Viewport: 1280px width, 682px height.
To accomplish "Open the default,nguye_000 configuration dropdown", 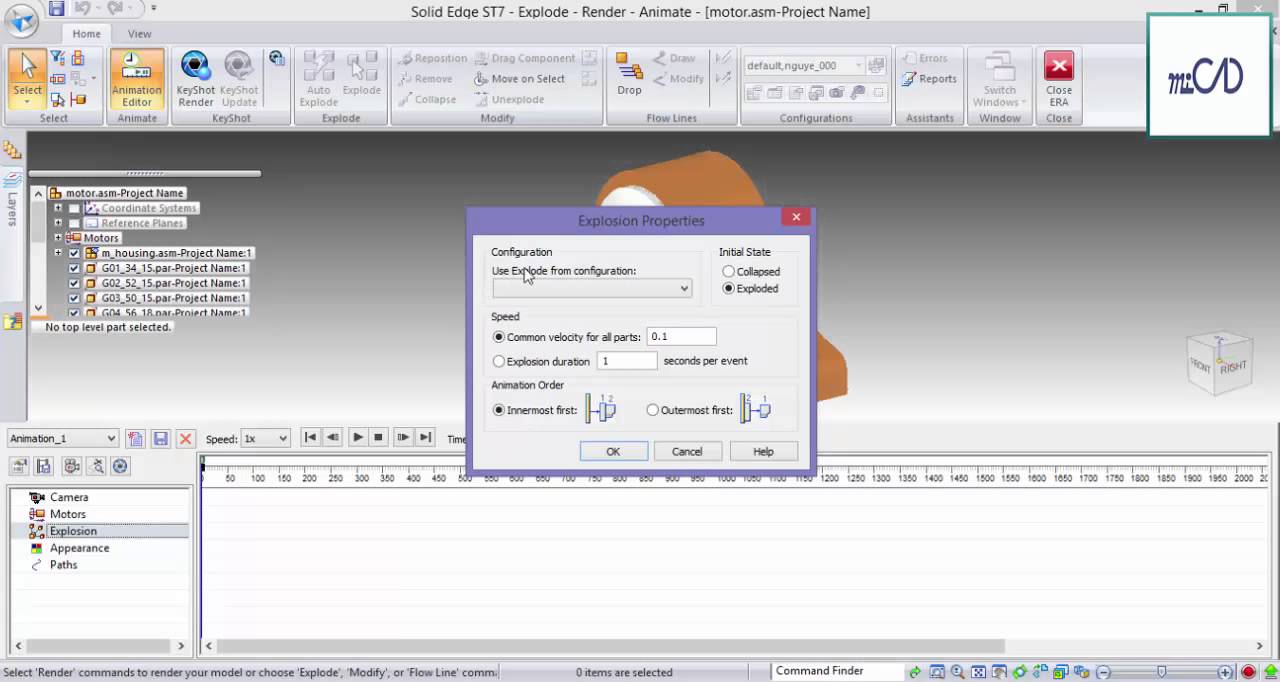I will pyautogui.click(x=804, y=65).
